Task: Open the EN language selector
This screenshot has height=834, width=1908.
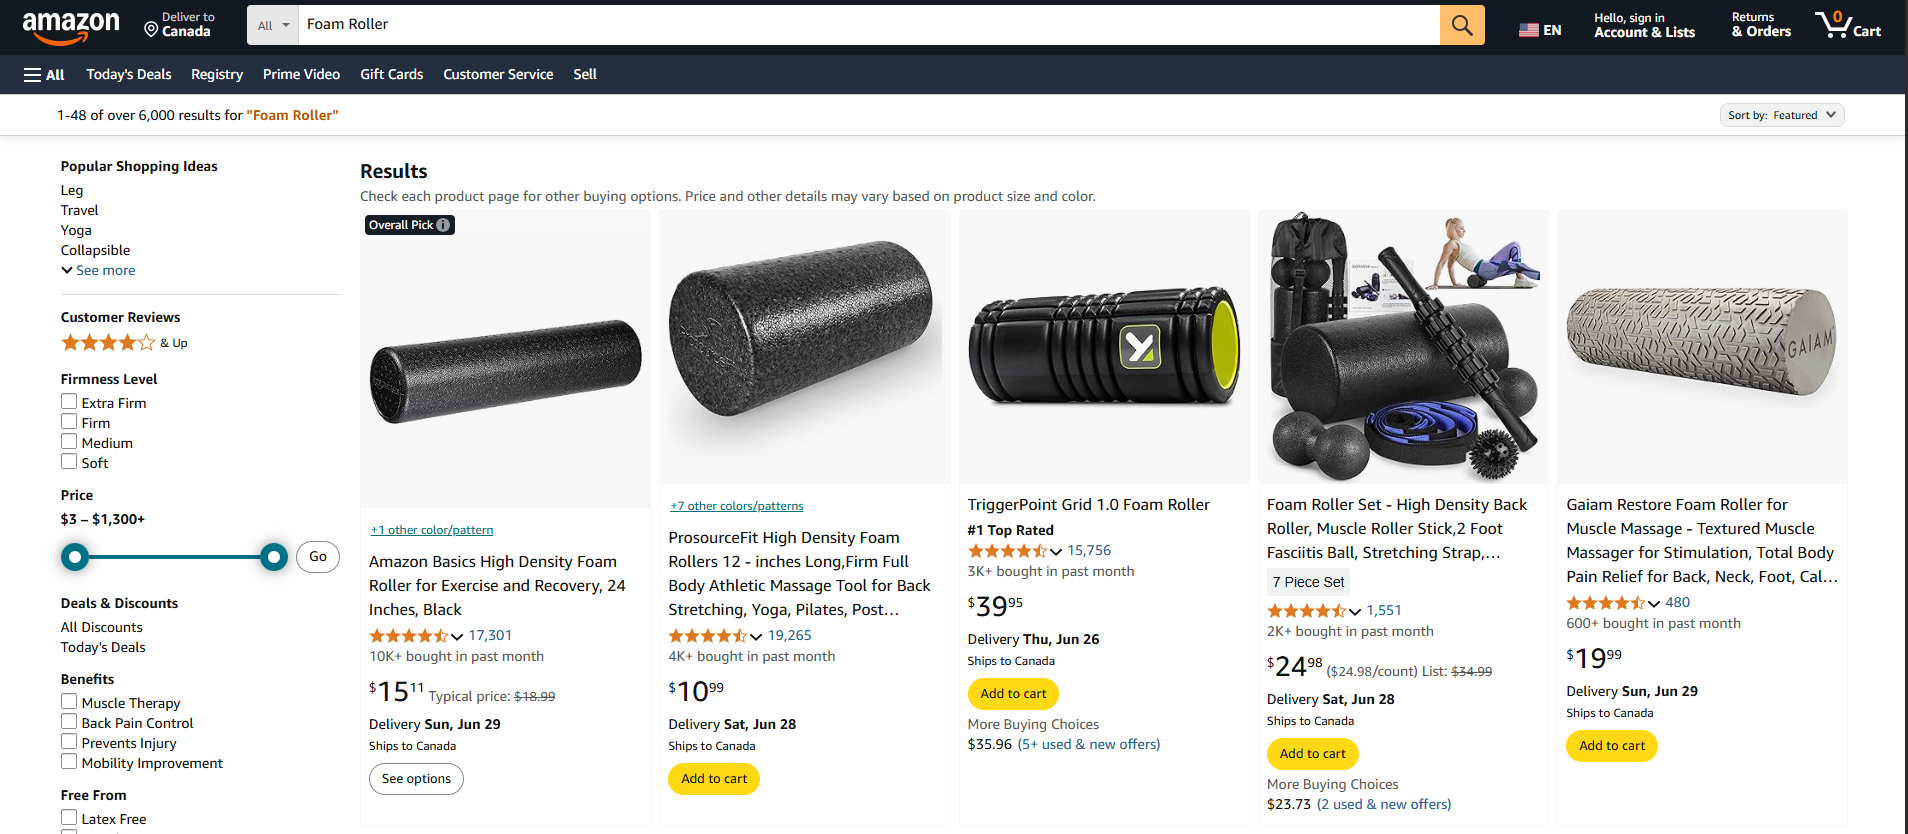Action: (x=1540, y=29)
